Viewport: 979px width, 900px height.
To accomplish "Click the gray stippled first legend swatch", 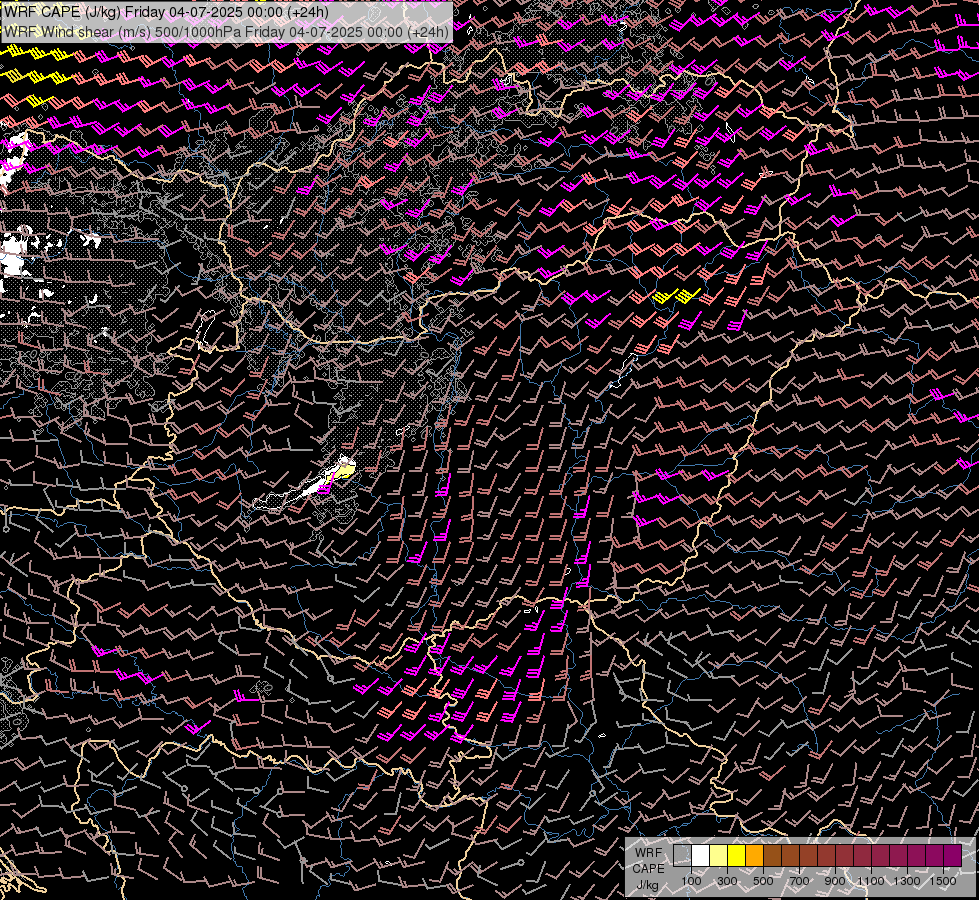I will pyautogui.click(x=682, y=855).
